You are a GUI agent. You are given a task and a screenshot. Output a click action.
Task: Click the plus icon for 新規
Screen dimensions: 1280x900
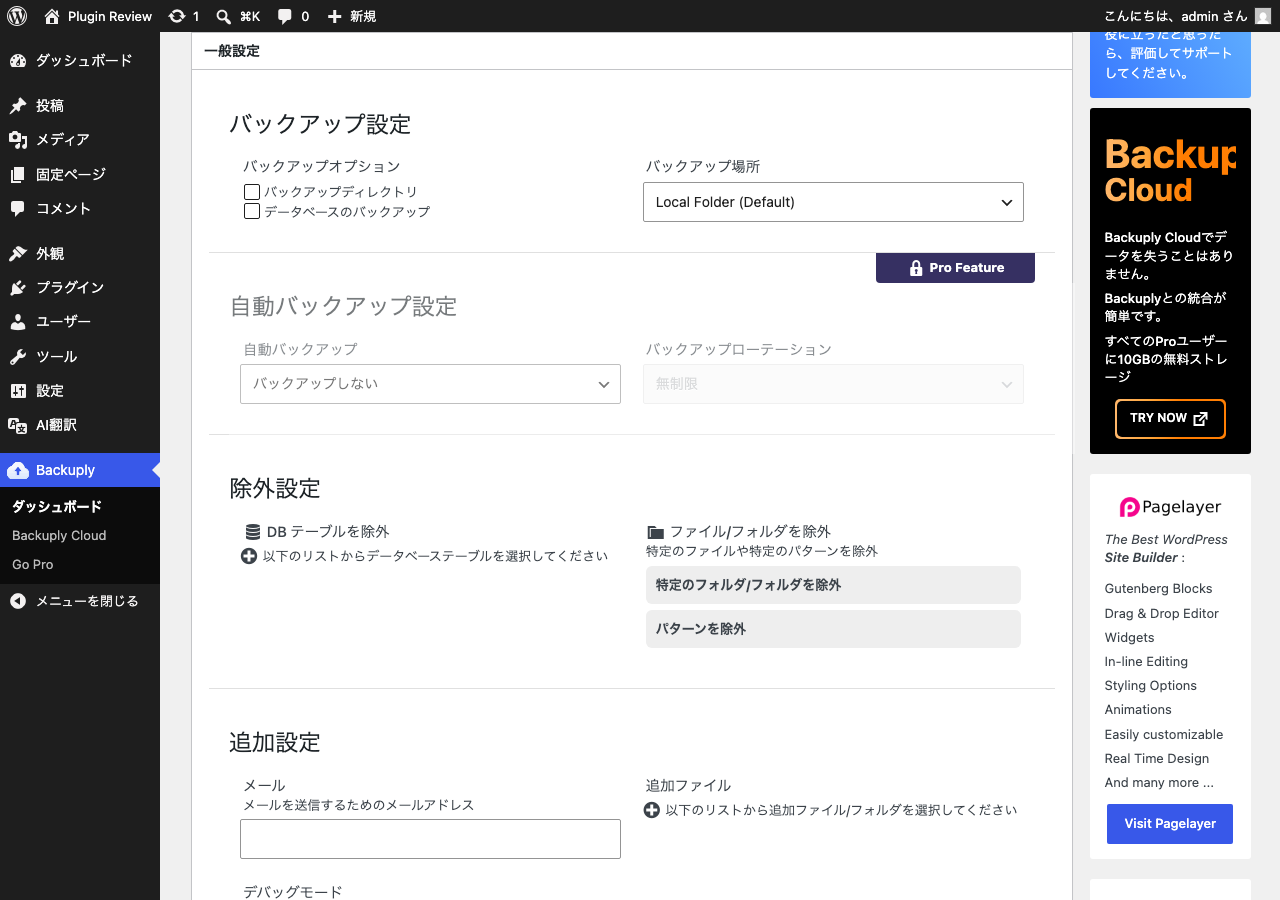[x=334, y=16]
